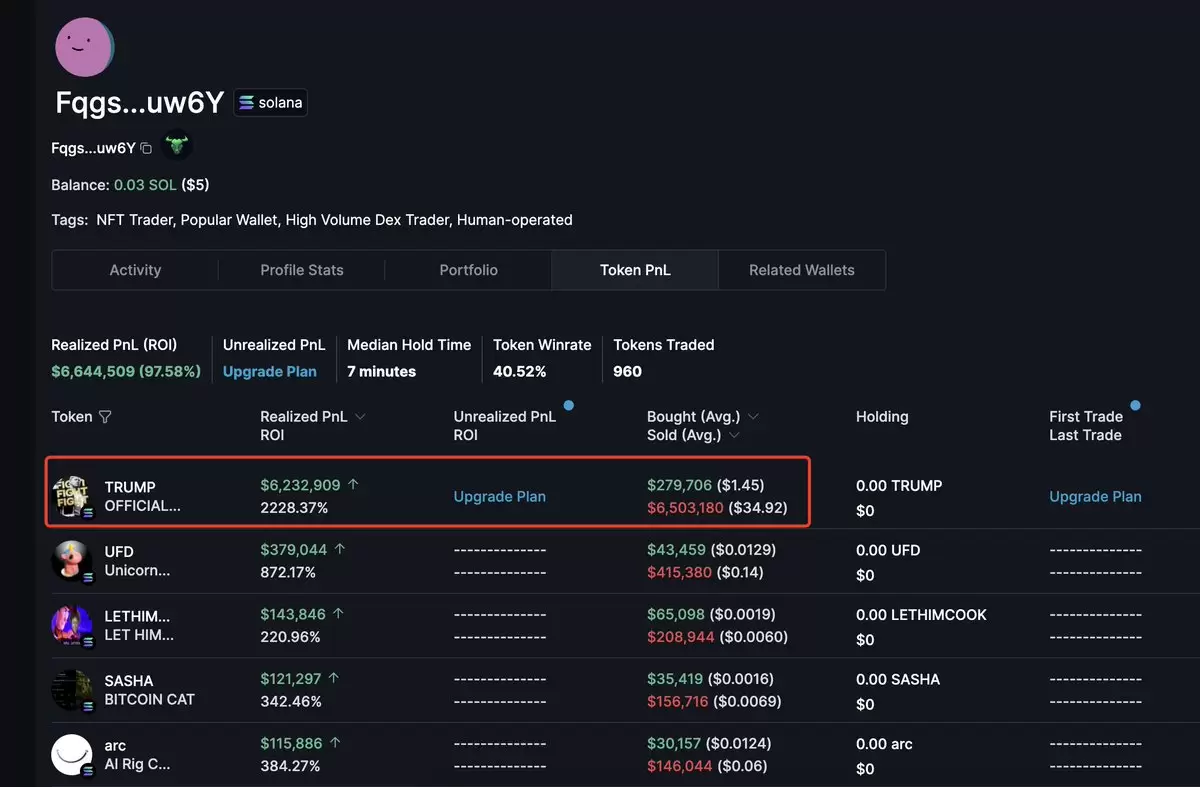Expand the Bought (Avg.) sort chevron
This screenshot has width=1200, height=787.
[753, 417]
